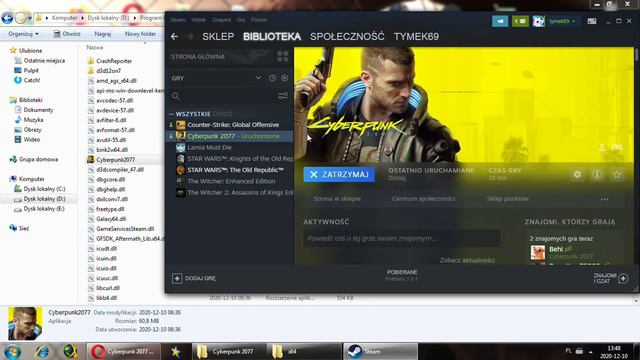Open the TYMEK69 profile tab
Image resolution: width=640 pixels, height=360 pixels.
point(416,37)
